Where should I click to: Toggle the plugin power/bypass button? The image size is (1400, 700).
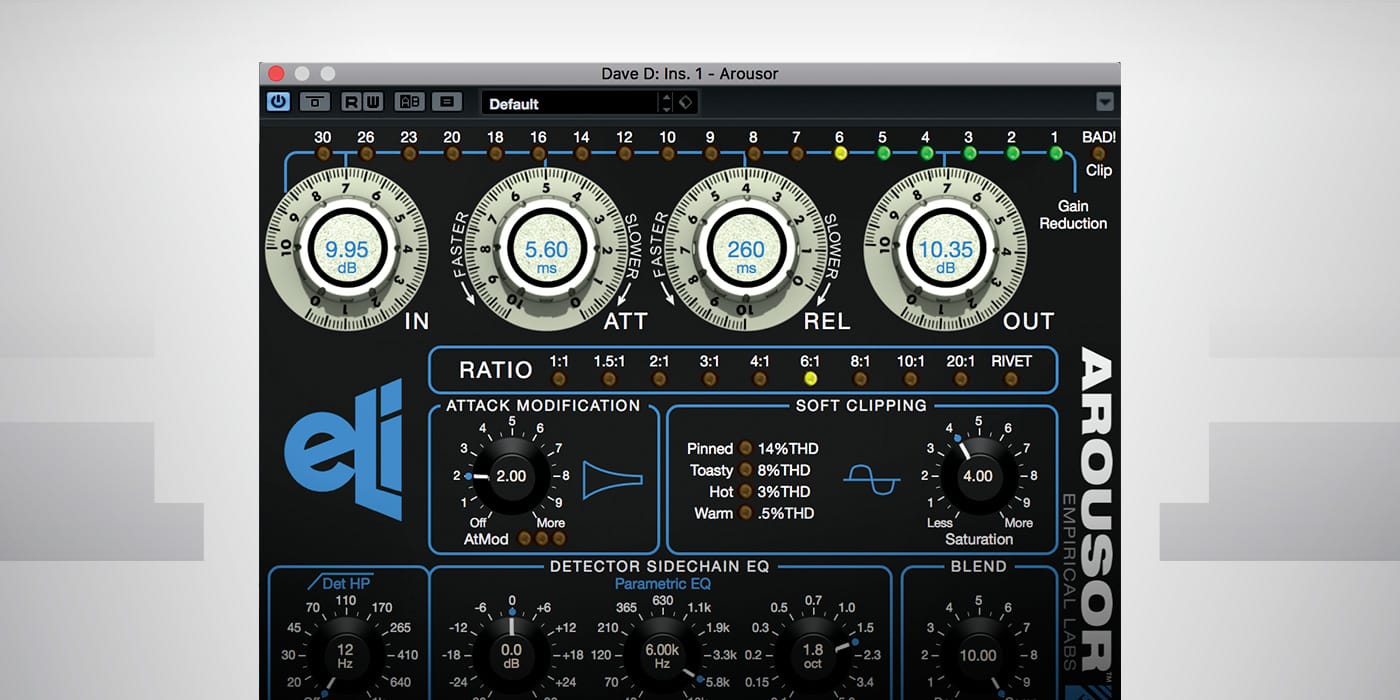point(278,102)
